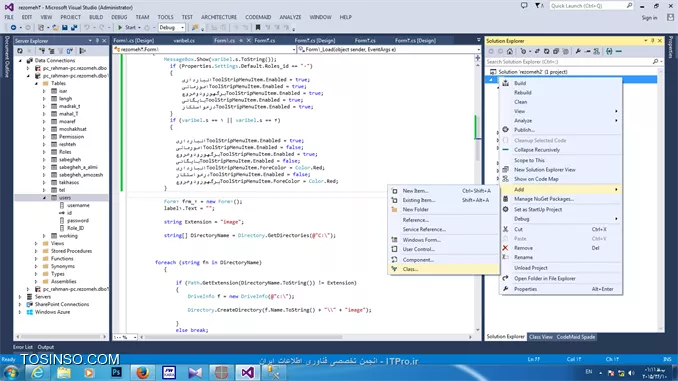This screenshot has width=678, height=381.
Task: Click the bookmark toolbar icon
Action: (x=258, y=28)
